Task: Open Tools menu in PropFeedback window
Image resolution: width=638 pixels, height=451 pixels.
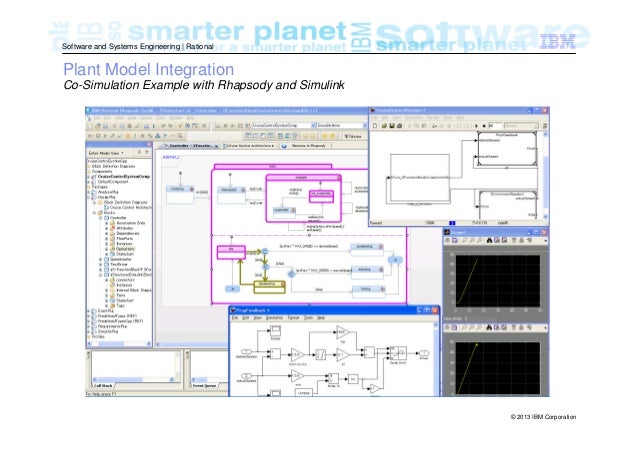Action: (x=308, y=318)
